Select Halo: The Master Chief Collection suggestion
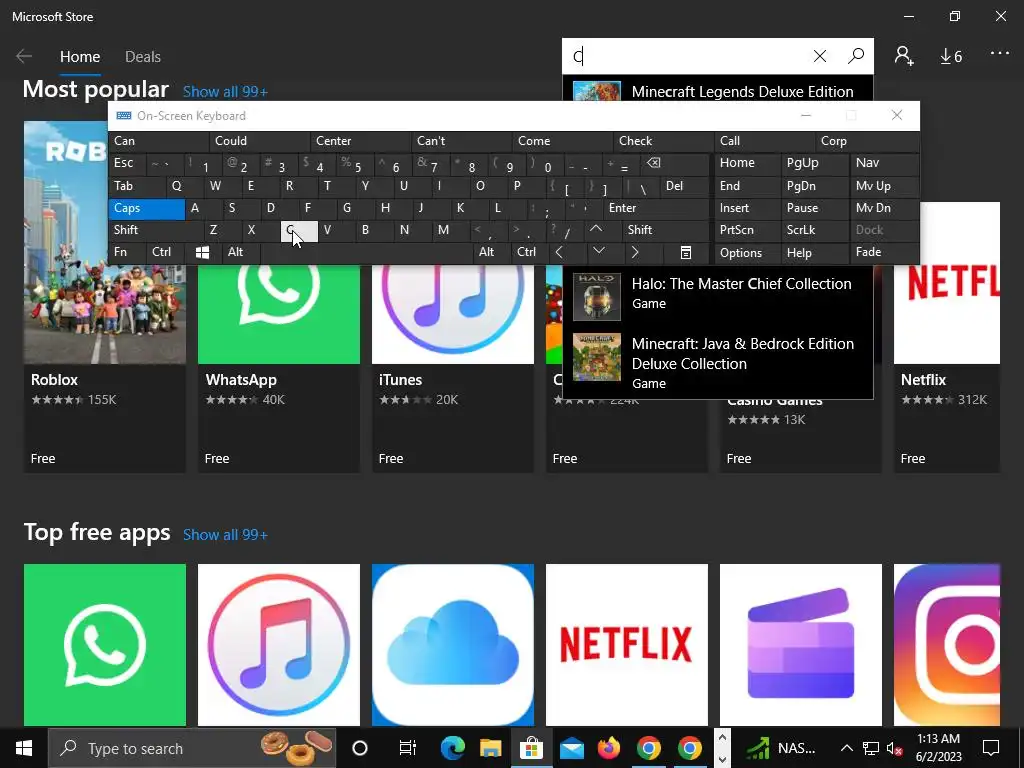The image size is (1024, 768). (718, 294)
